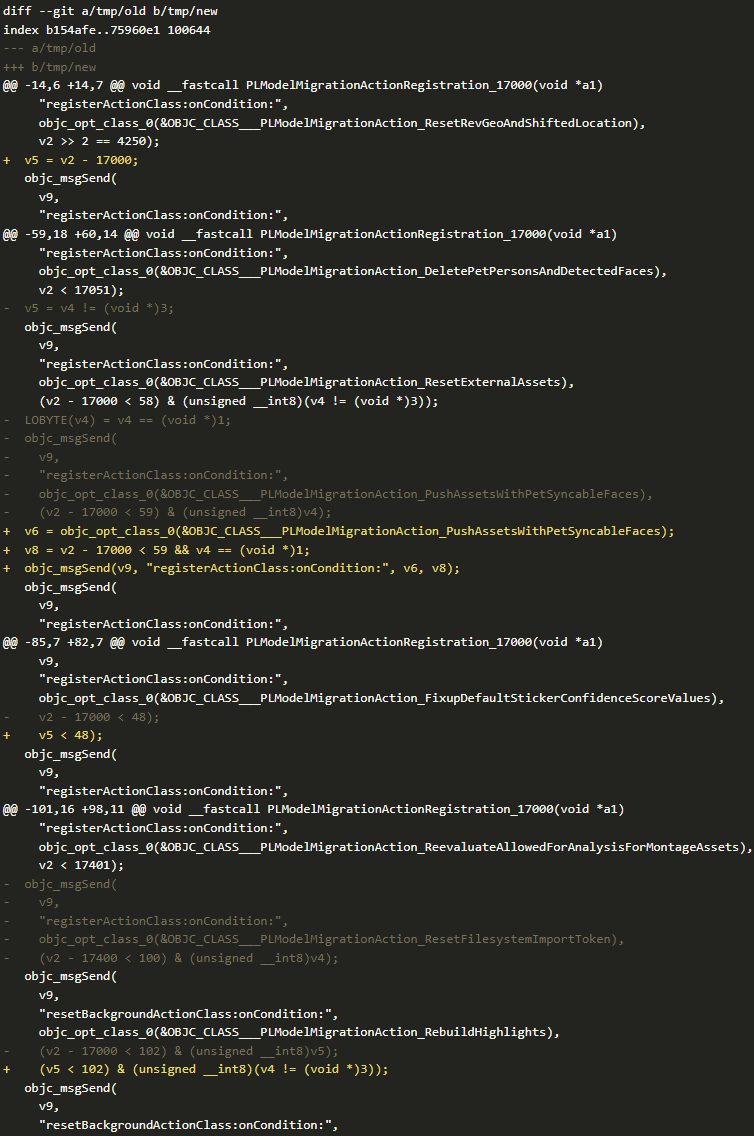Click removed line '(v2 - 17000 < 102) &'
The height and width of the screenshot is (1136, 754).
(x=171, y=1051)
